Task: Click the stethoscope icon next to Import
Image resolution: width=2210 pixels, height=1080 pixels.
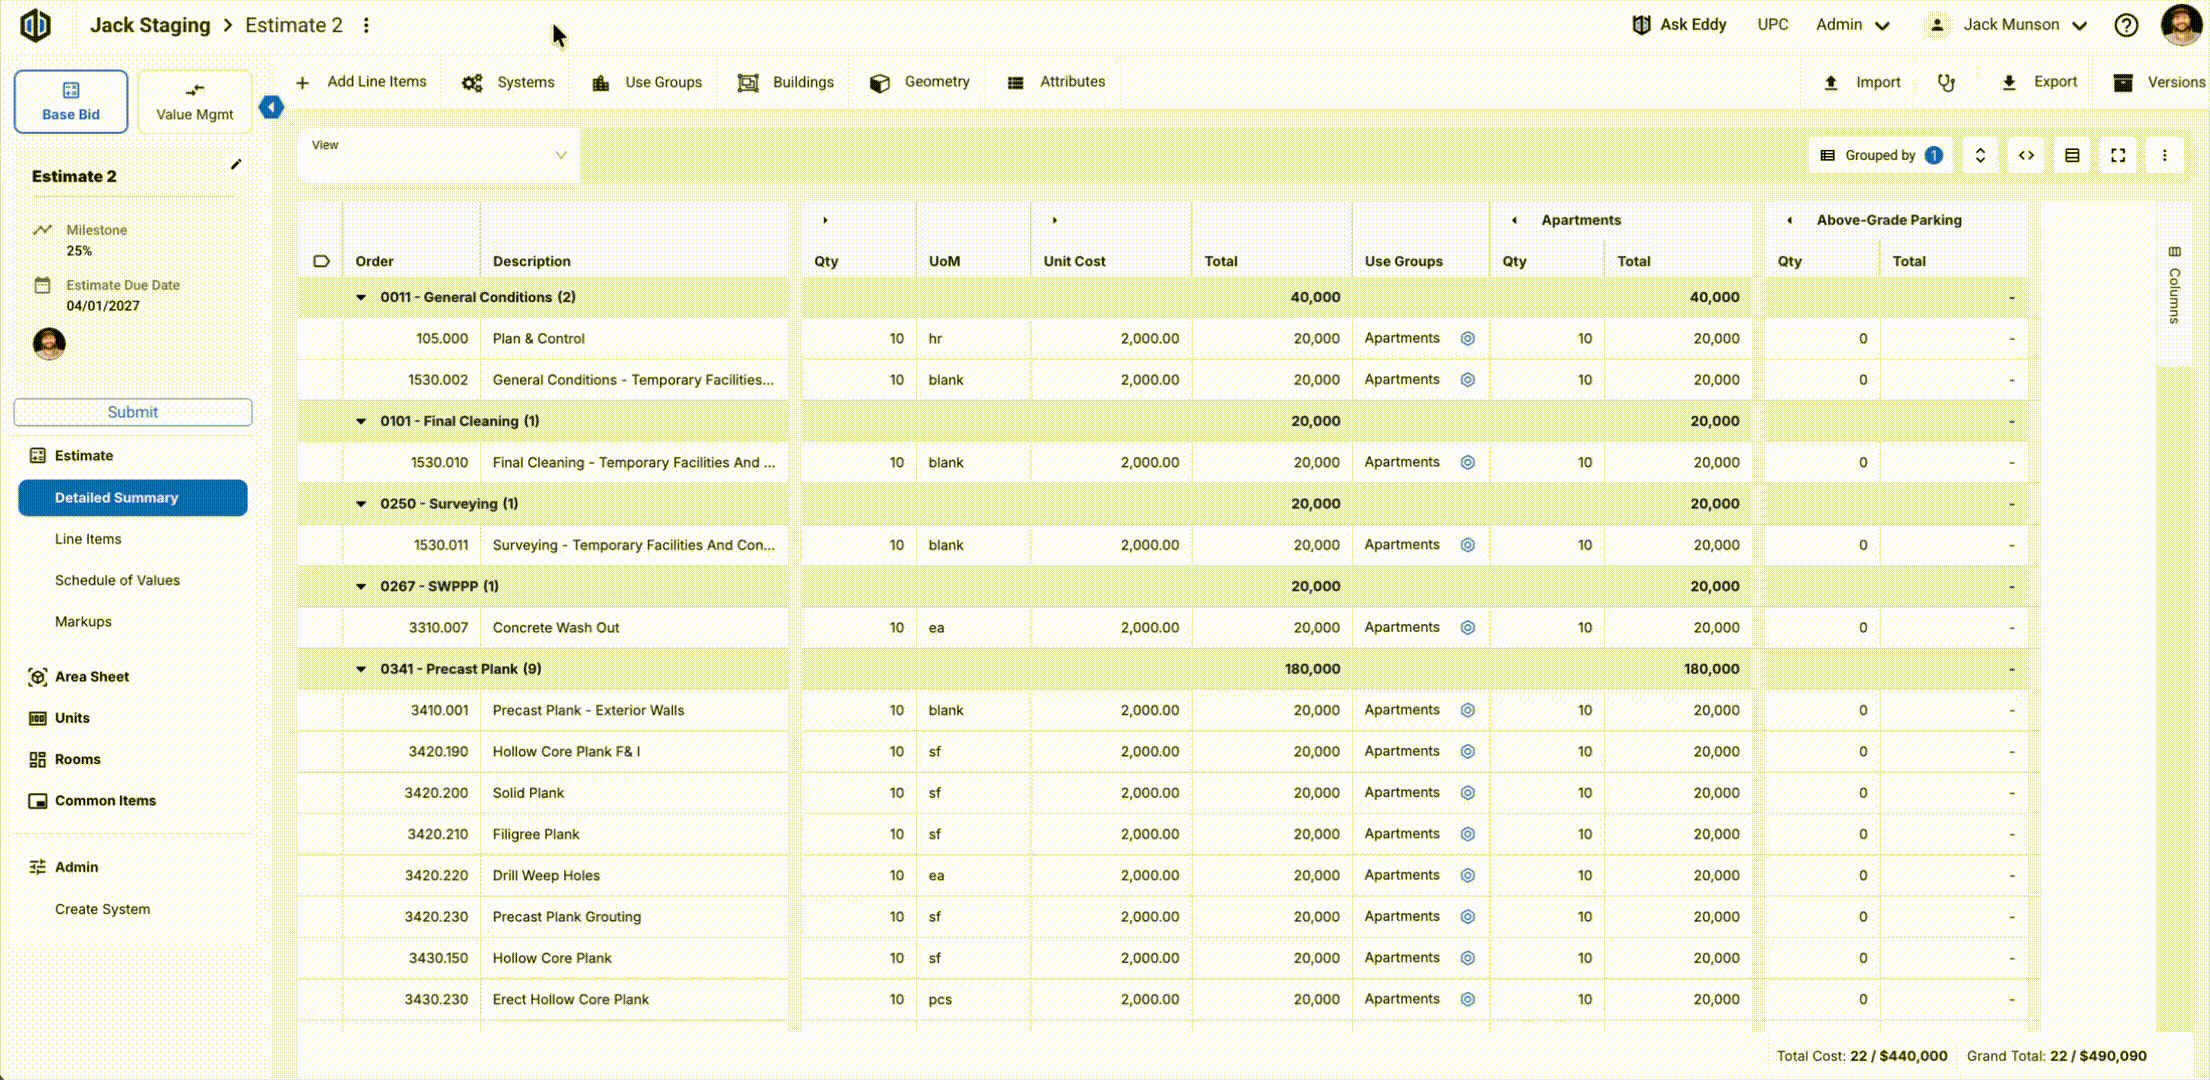Action: pyautogui.click(x=1946, y=83)
